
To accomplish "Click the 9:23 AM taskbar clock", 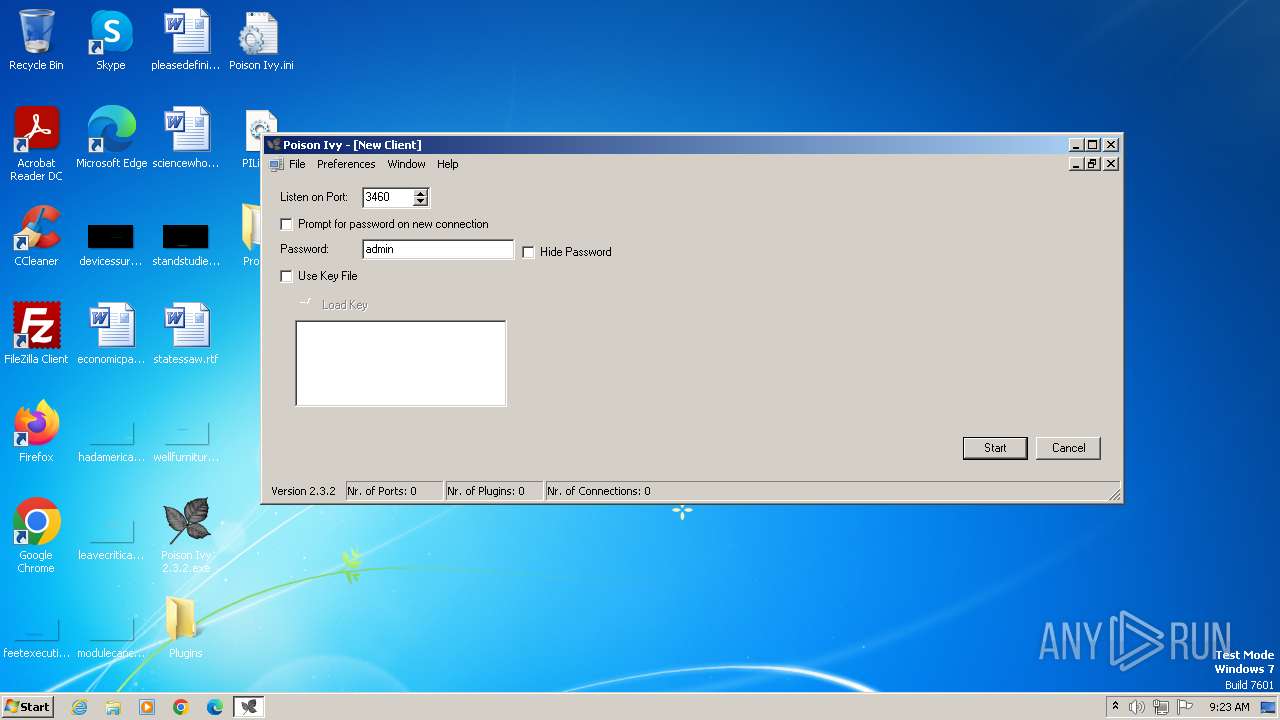I will 1229,707.
